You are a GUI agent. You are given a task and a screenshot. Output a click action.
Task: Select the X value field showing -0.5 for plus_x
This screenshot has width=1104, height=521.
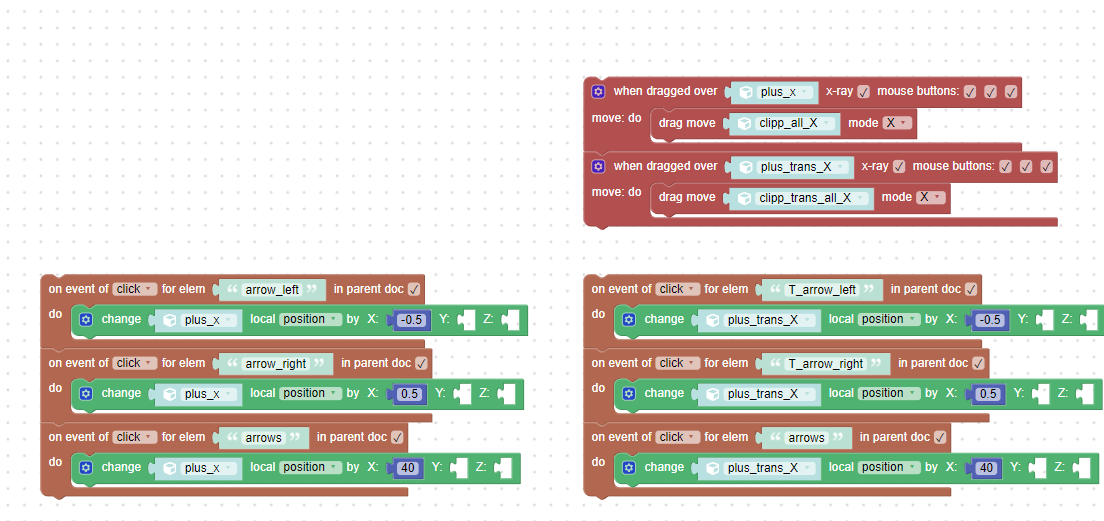coord(410,320)
